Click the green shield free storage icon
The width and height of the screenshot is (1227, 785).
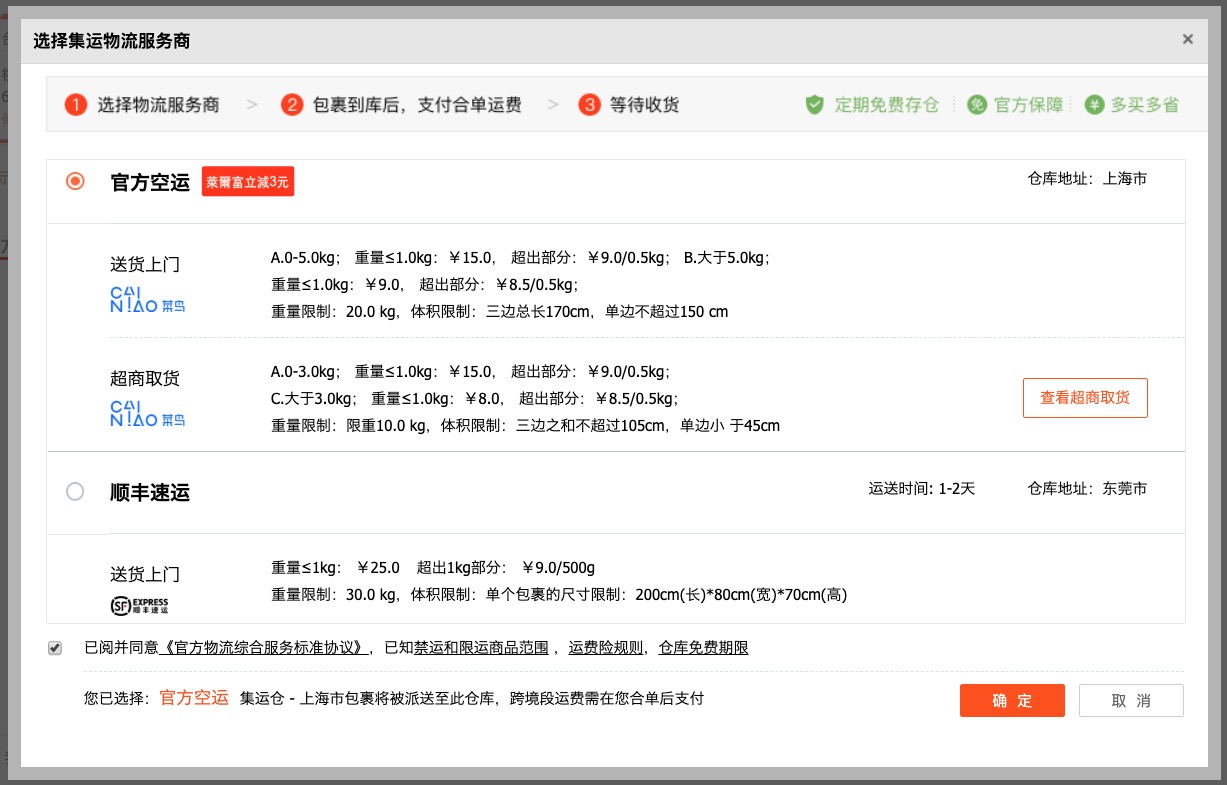click(x=815, y=105)
